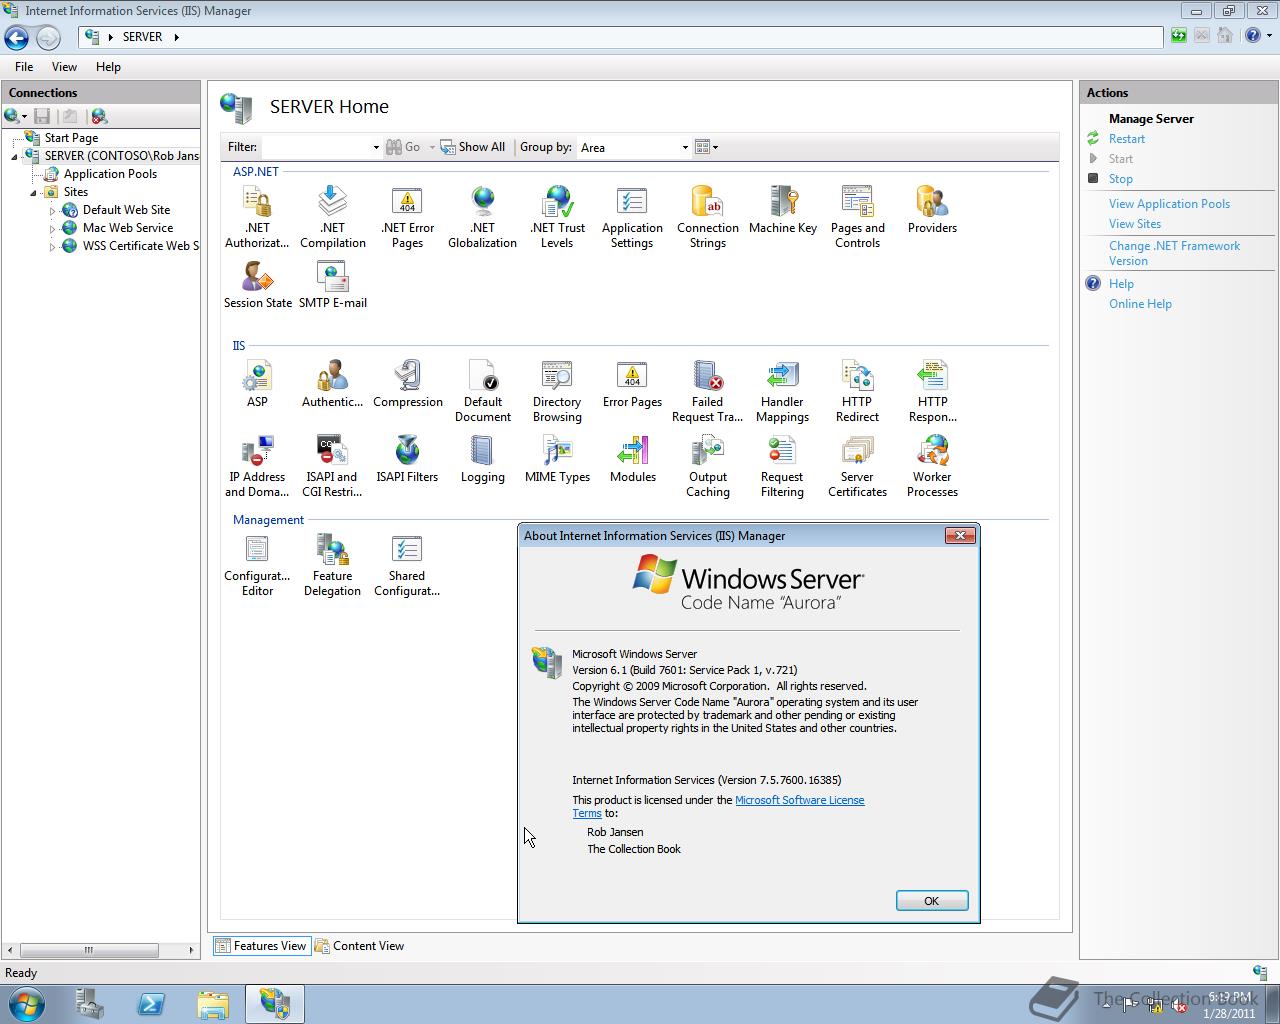Click Show All in the filter bar
The width and height of the screenshot is (1280, 1024).
[x=473, y=147]
